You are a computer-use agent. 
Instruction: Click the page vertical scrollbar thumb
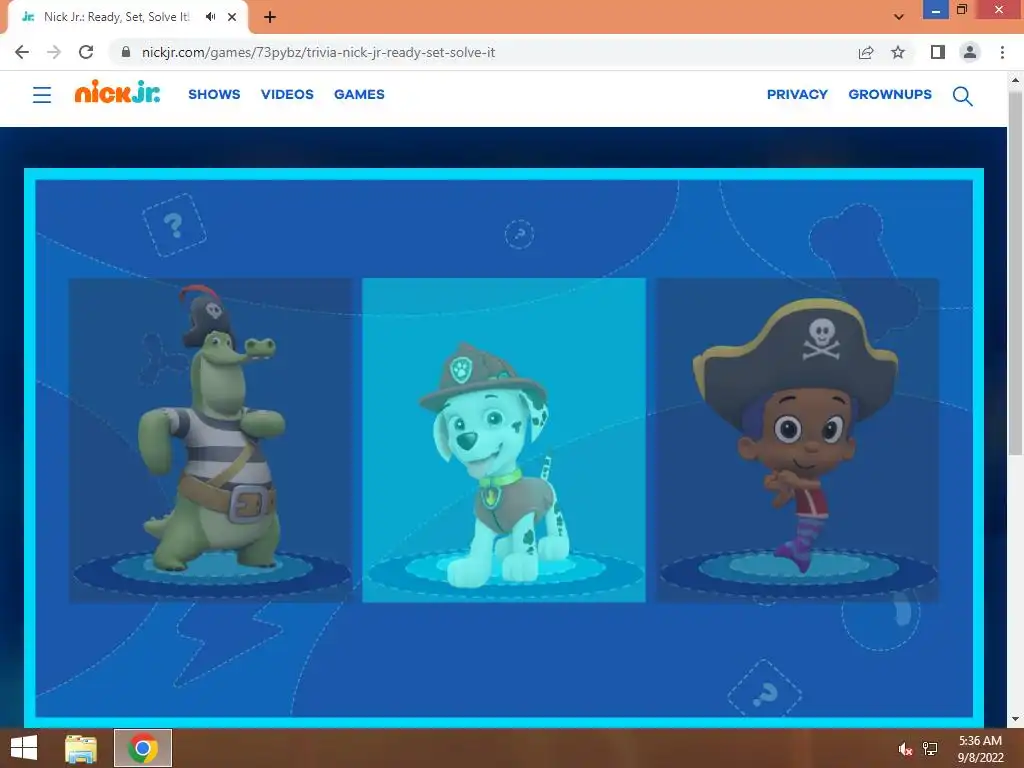point(1015,272)
